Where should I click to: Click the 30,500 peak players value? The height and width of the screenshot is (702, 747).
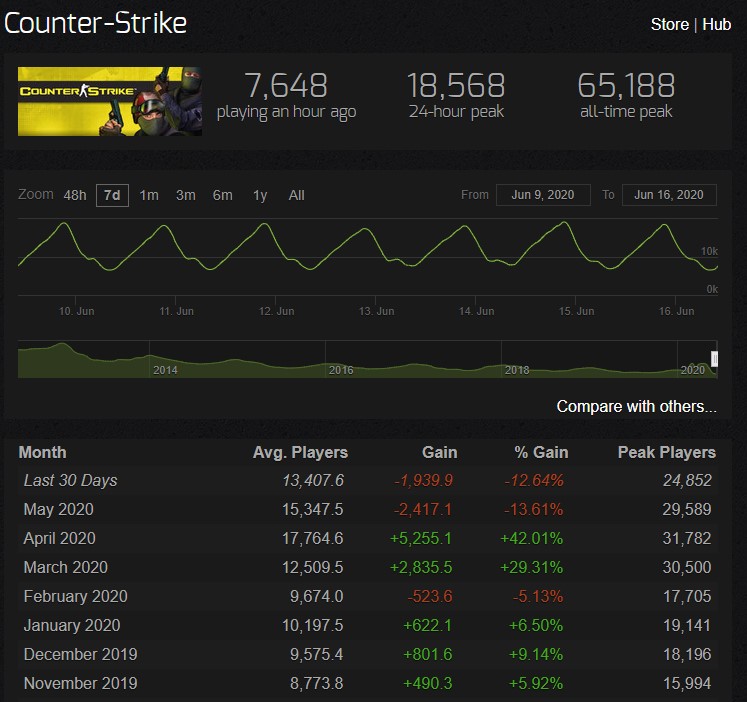coord(686,568)
